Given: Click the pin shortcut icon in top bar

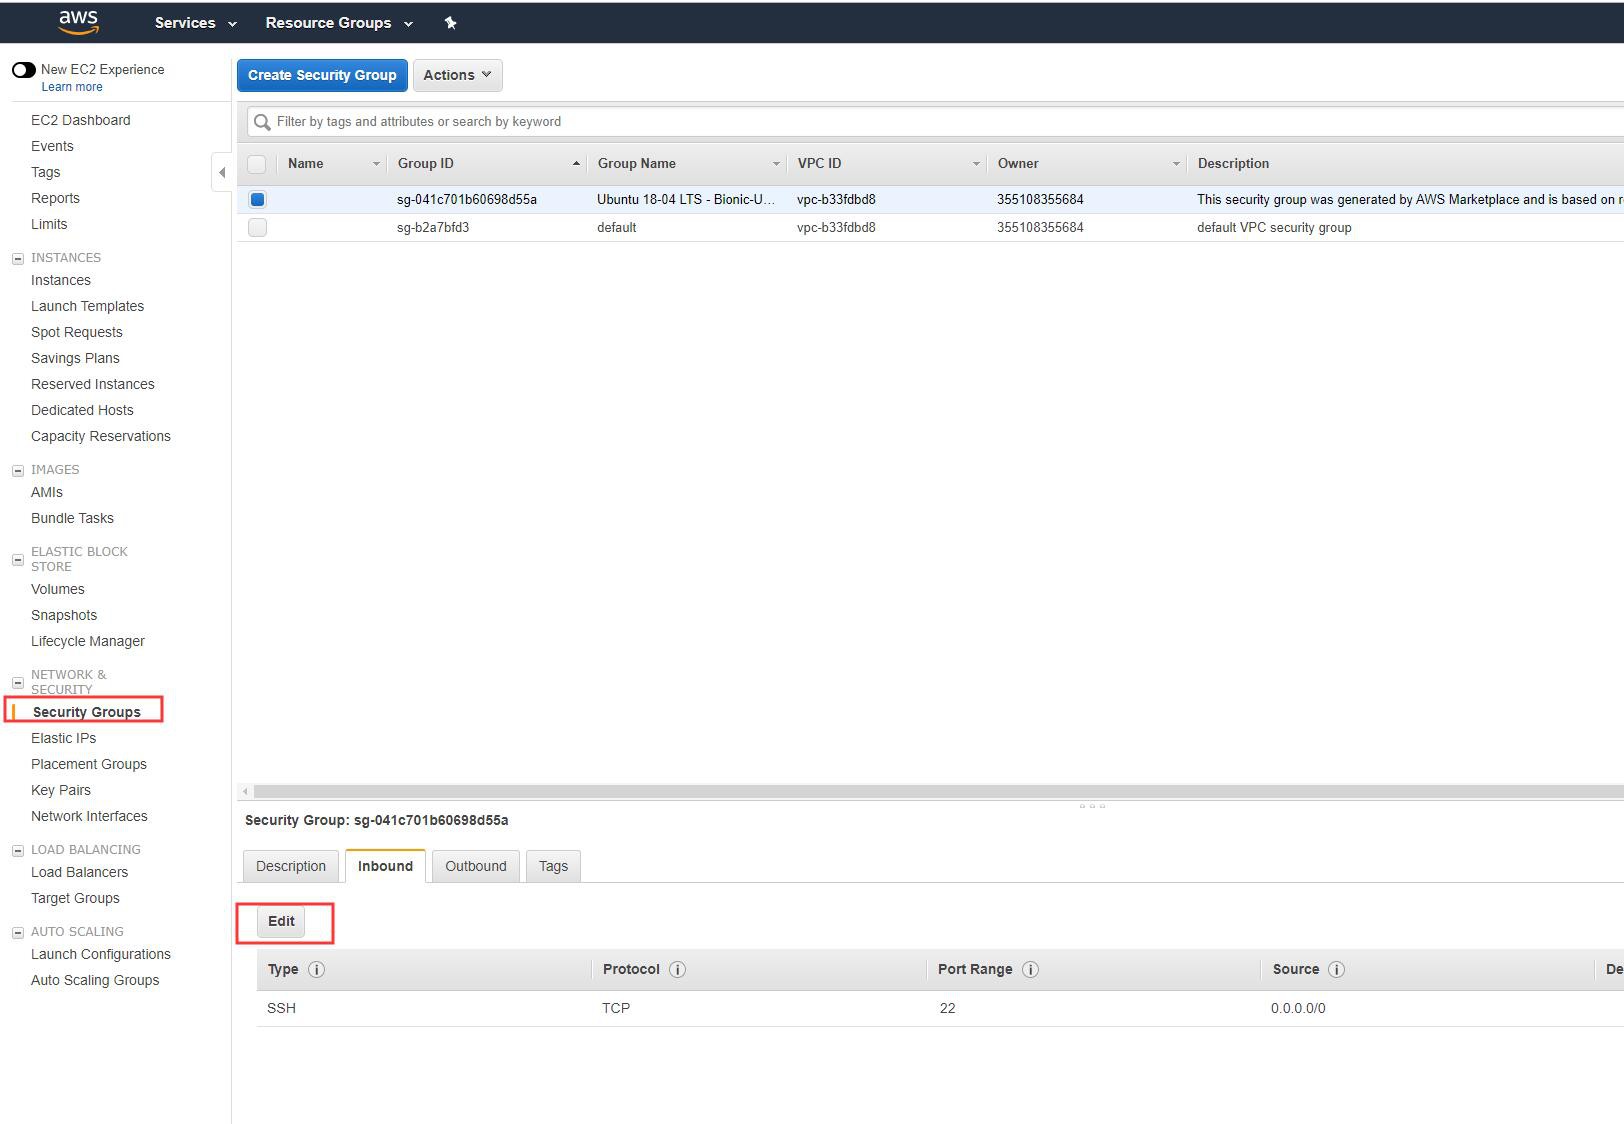Looking at the screenshot, I should pos(450,23).
